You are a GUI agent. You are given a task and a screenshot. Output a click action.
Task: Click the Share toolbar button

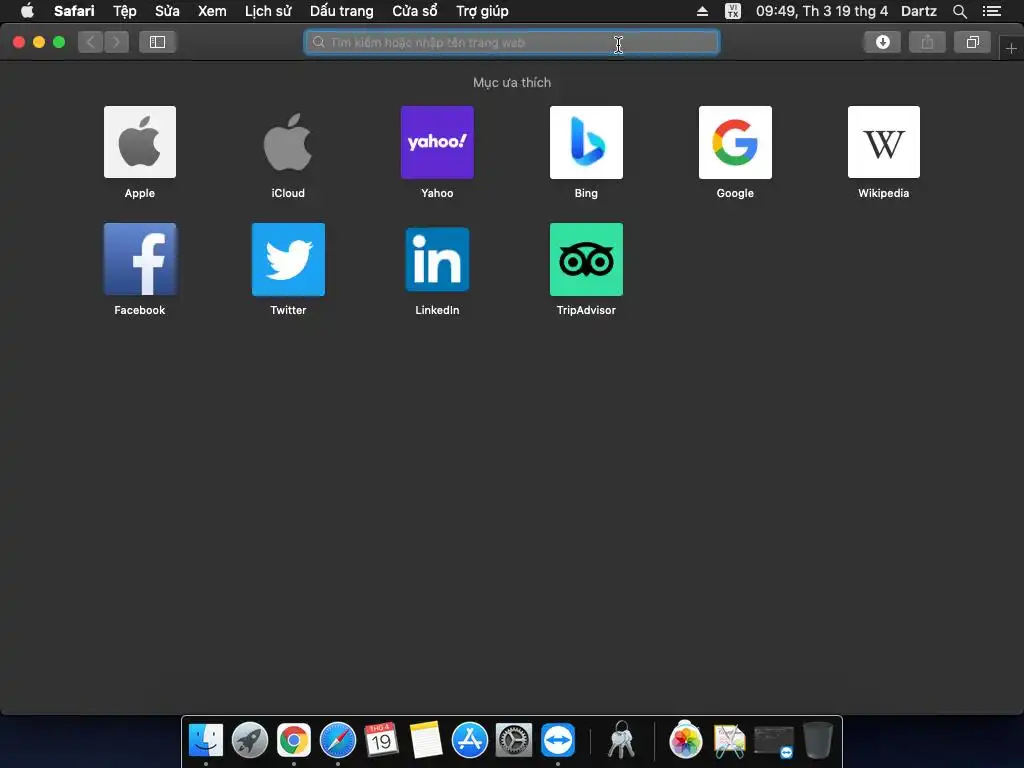927,42
